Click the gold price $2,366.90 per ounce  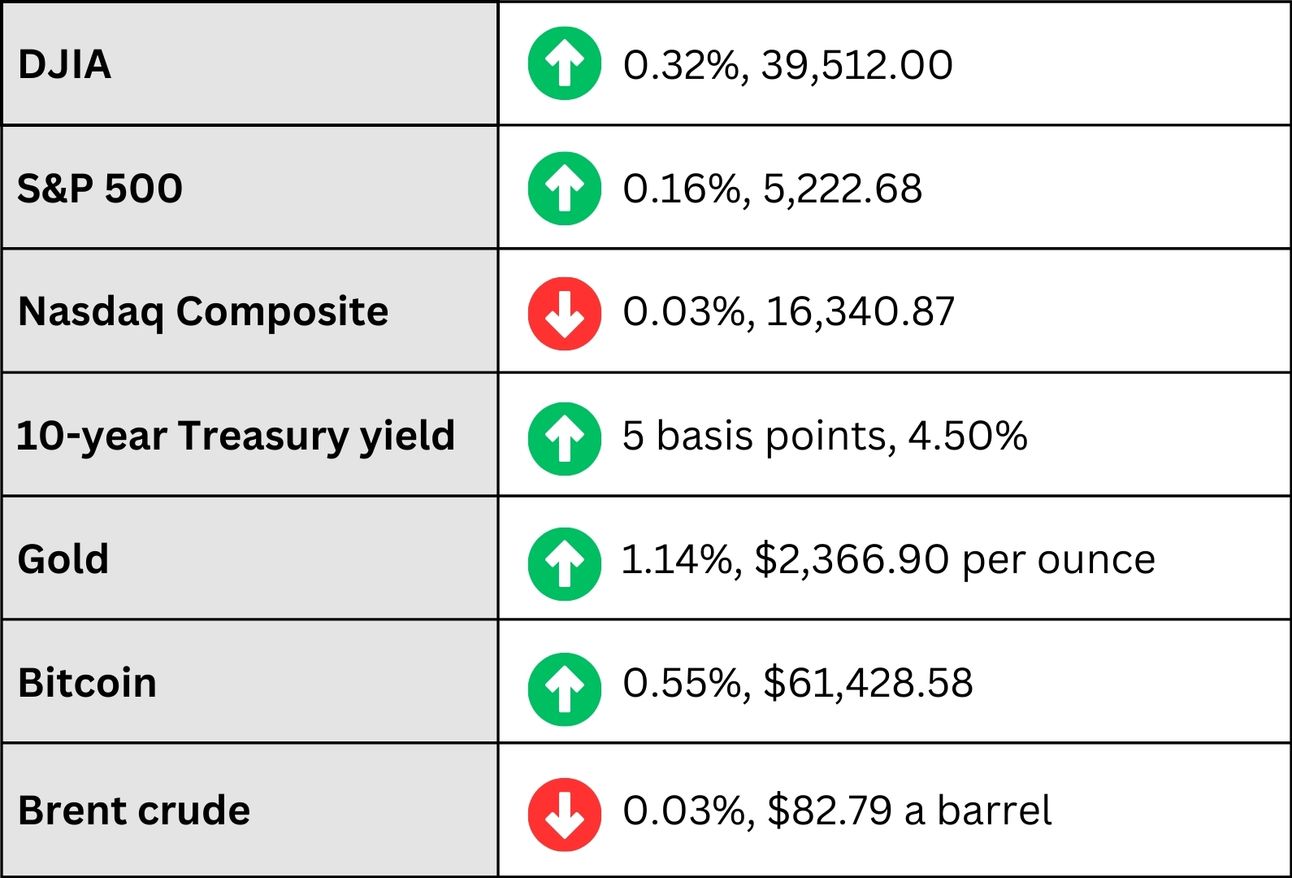[954, 560]
